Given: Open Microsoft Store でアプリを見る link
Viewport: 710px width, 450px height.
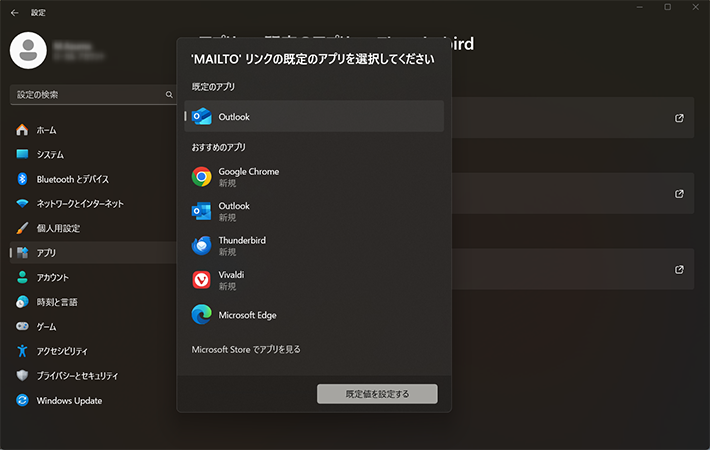Looking at the screenshot, I should 246,349.
